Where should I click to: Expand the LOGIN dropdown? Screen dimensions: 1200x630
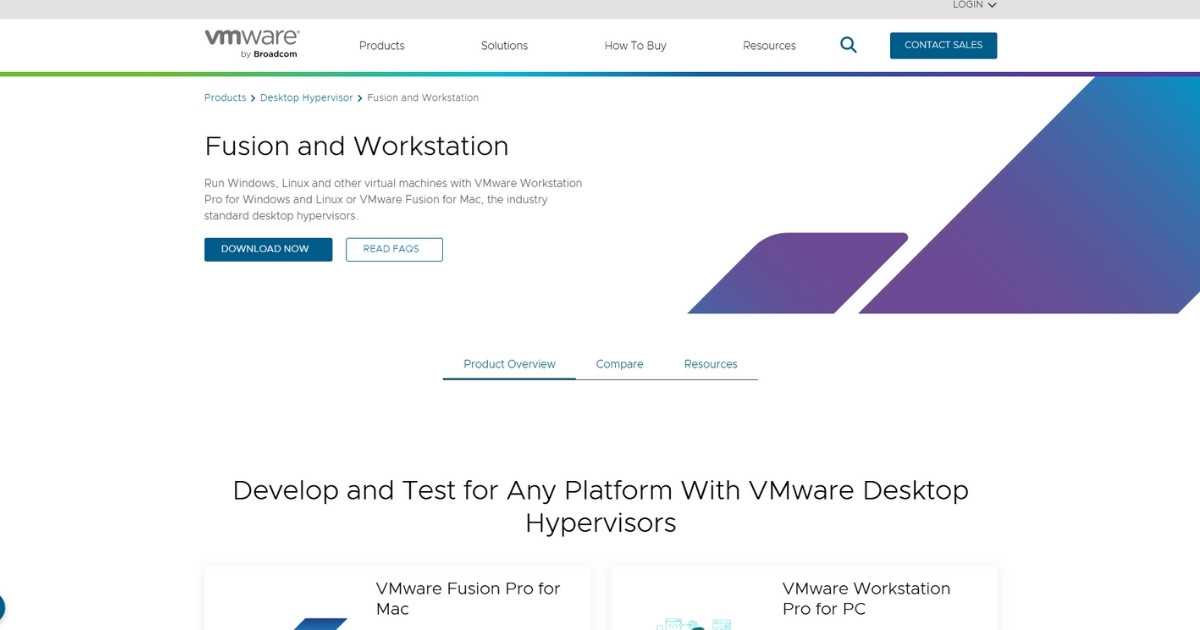point(974,5)
